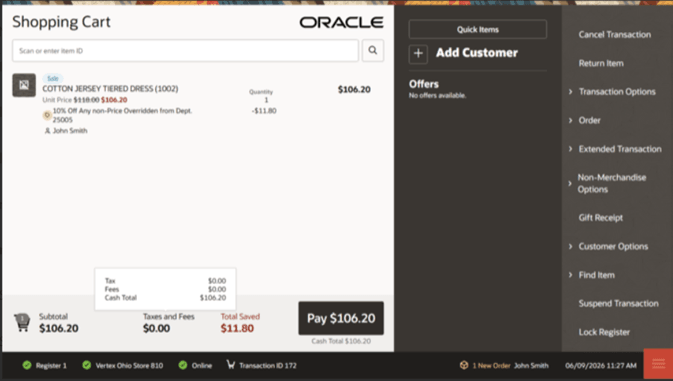Click the Online status text

tap(202, 366)
